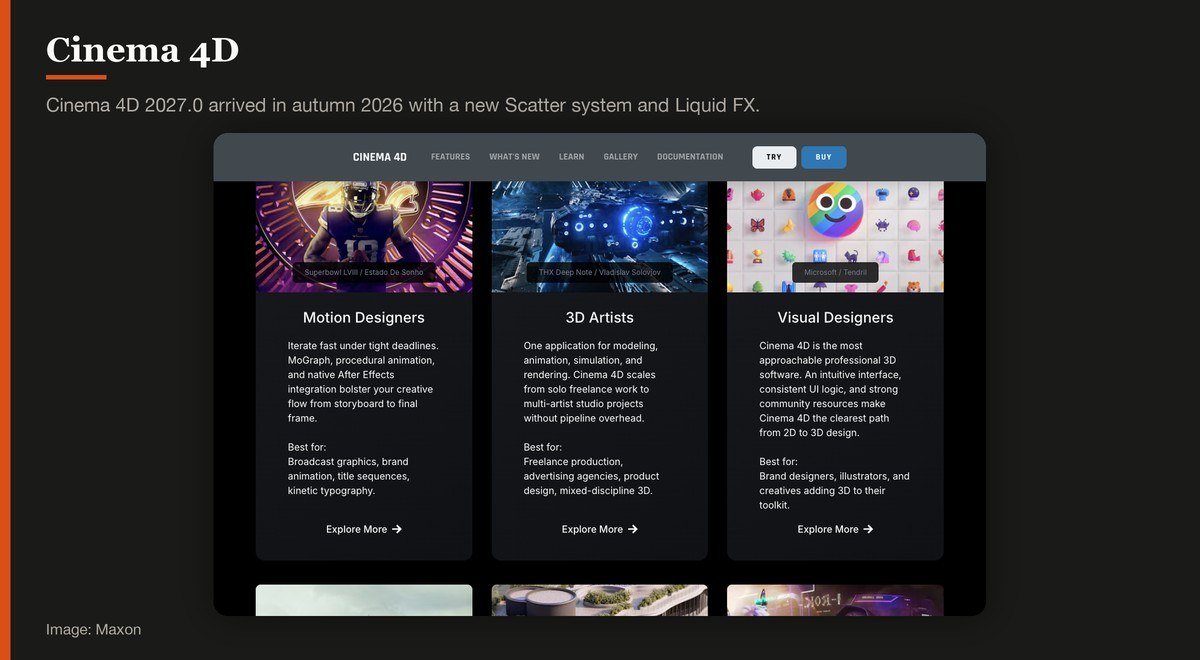
Task: Open the WHAT'S NEW nav item
Action: 514,157
